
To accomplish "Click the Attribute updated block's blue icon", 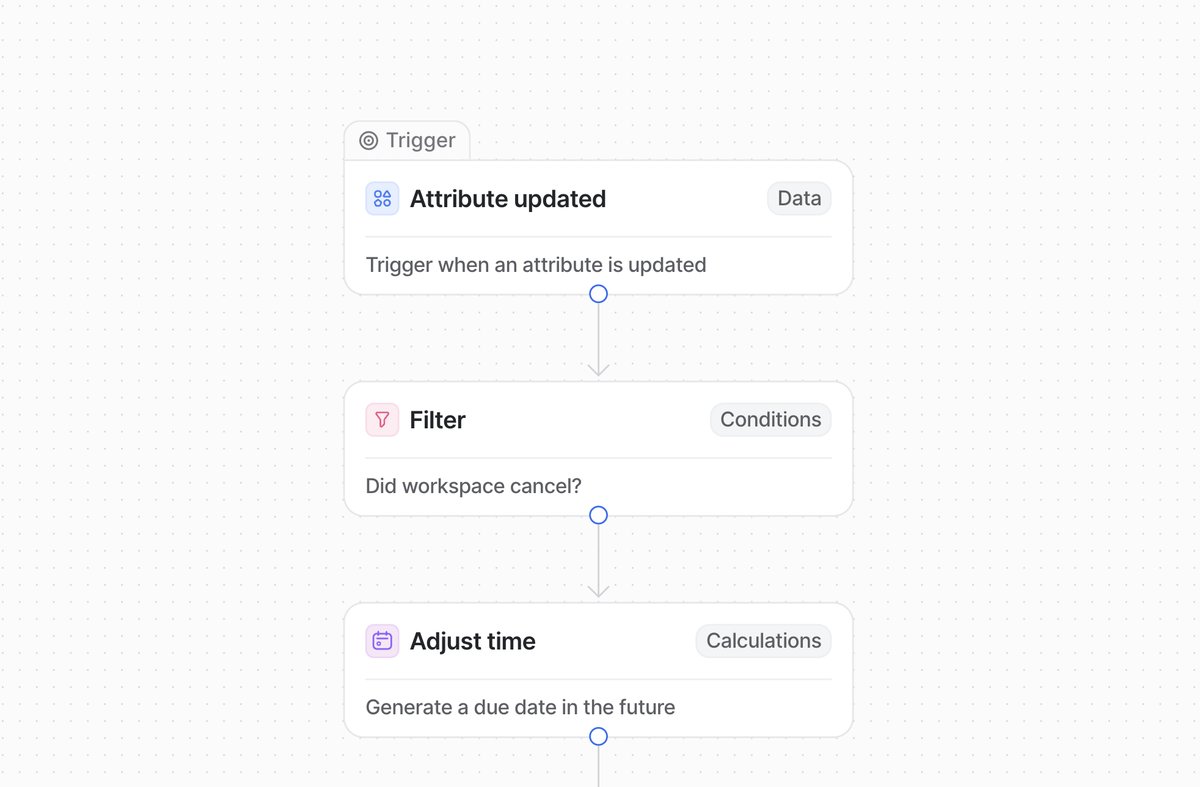I will [x=382, y=199].
